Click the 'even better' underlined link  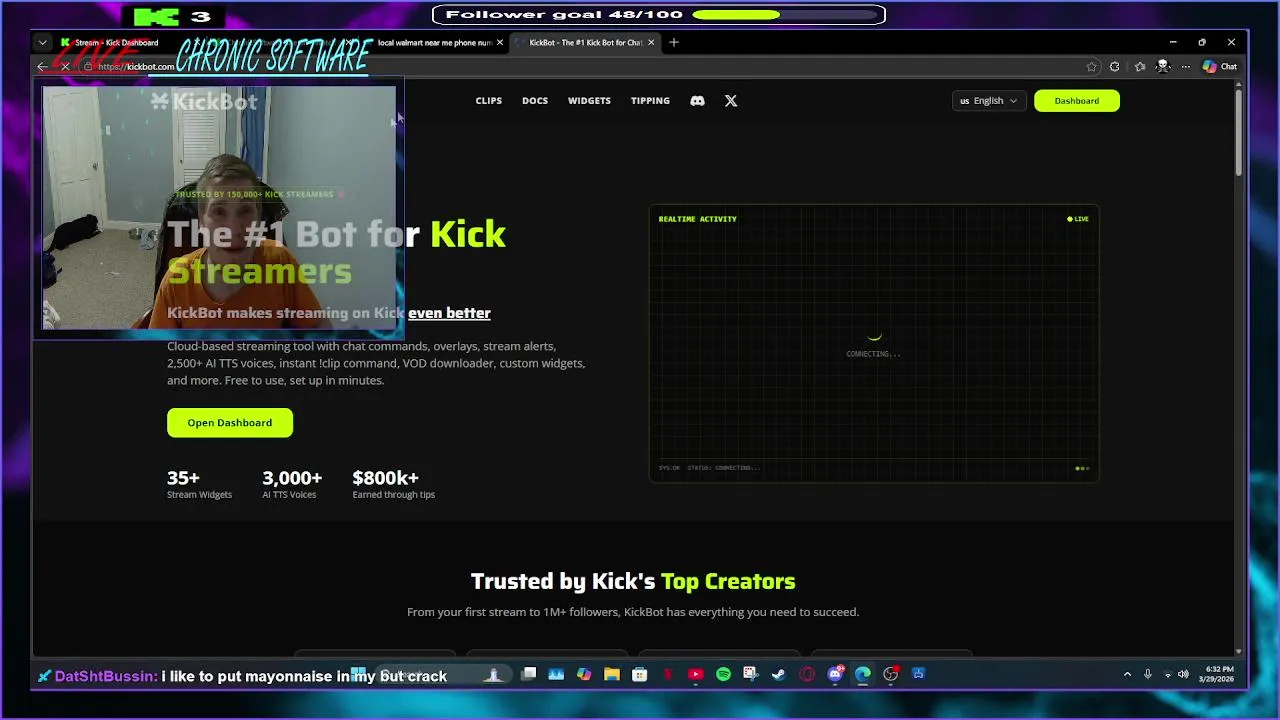coord(449,313)
